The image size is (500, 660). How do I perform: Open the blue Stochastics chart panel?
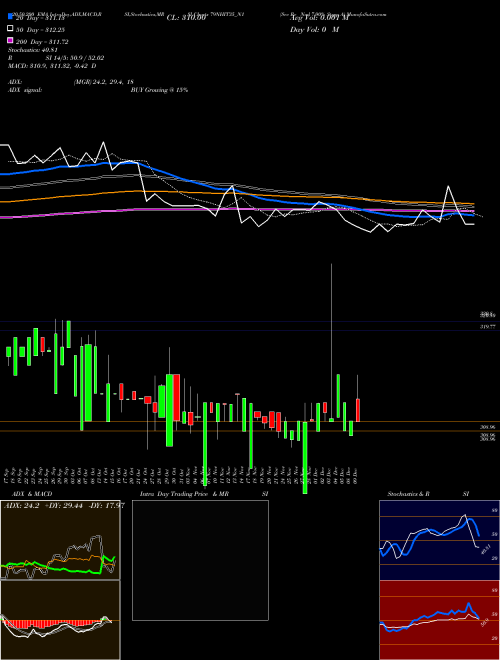coord(439,540)
